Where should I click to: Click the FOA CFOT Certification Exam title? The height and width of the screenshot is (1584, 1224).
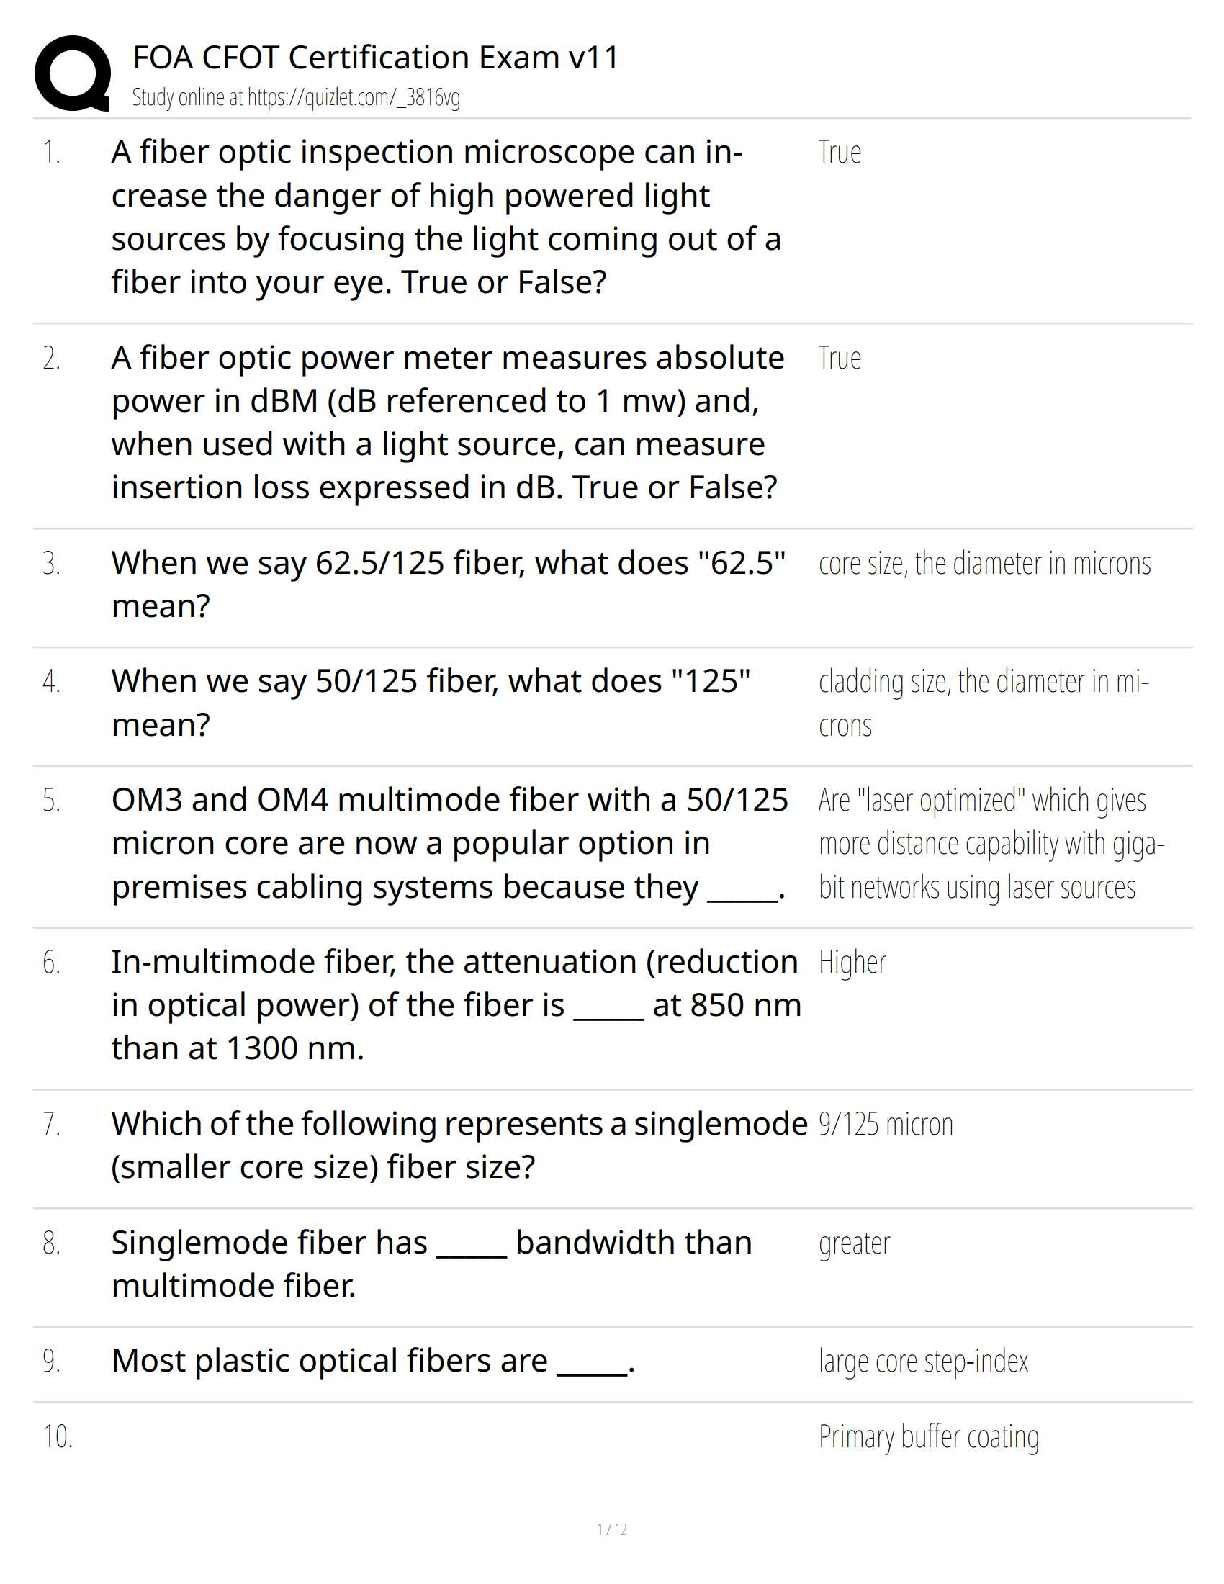pos(375,57)
